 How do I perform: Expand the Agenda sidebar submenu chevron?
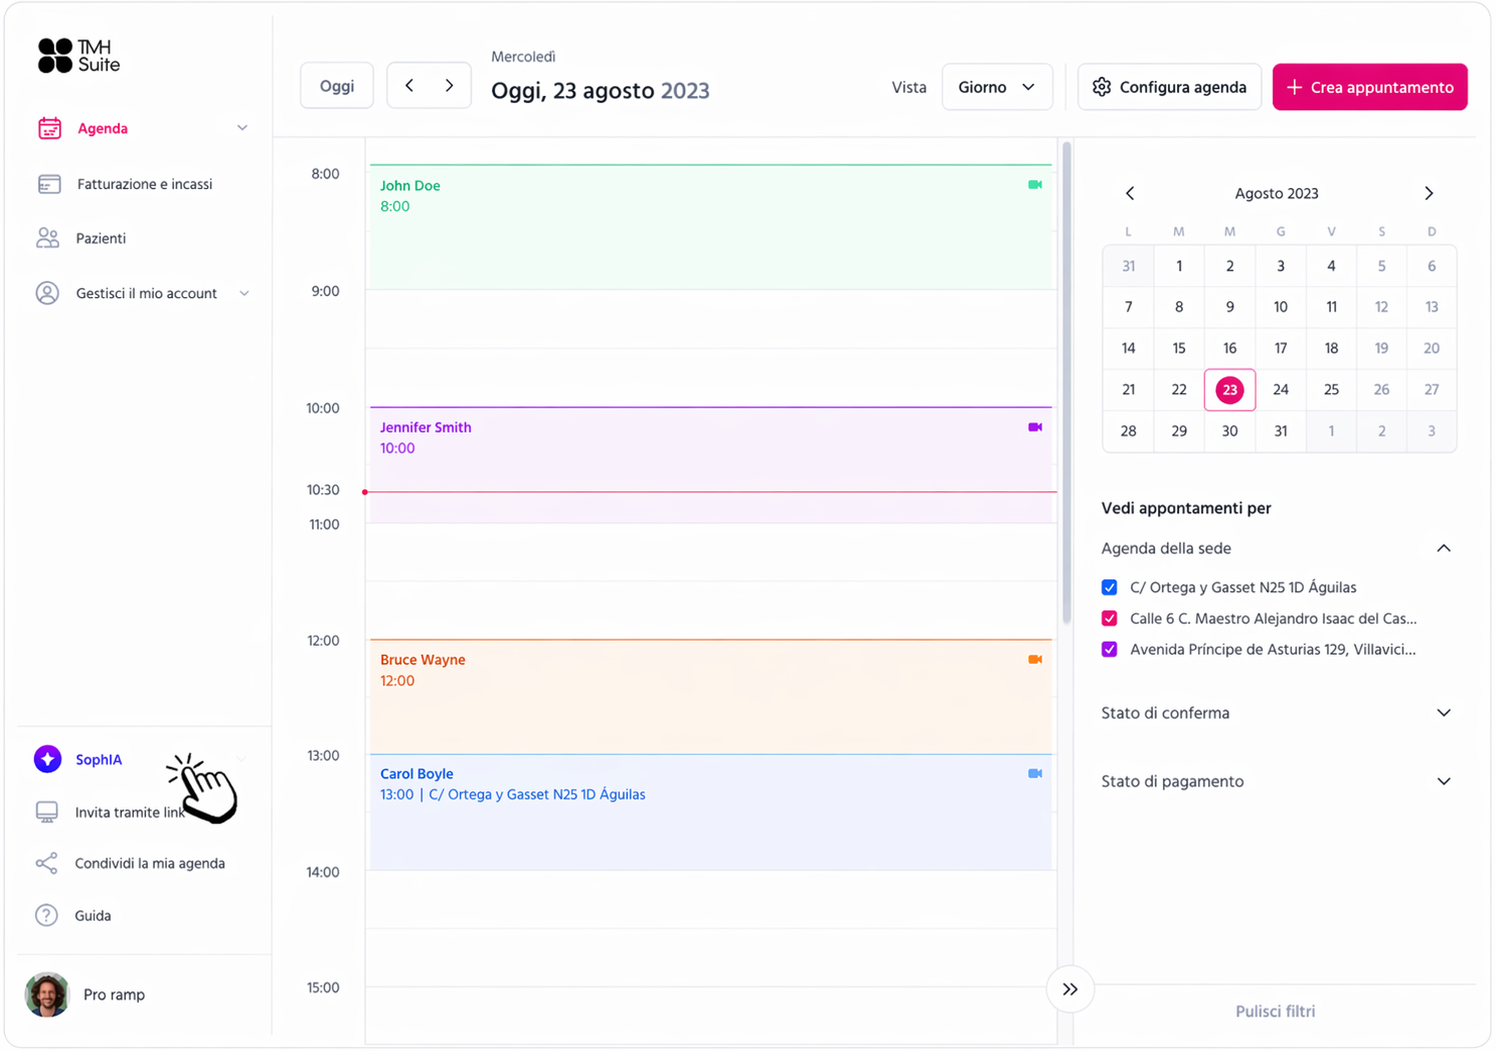242,128
